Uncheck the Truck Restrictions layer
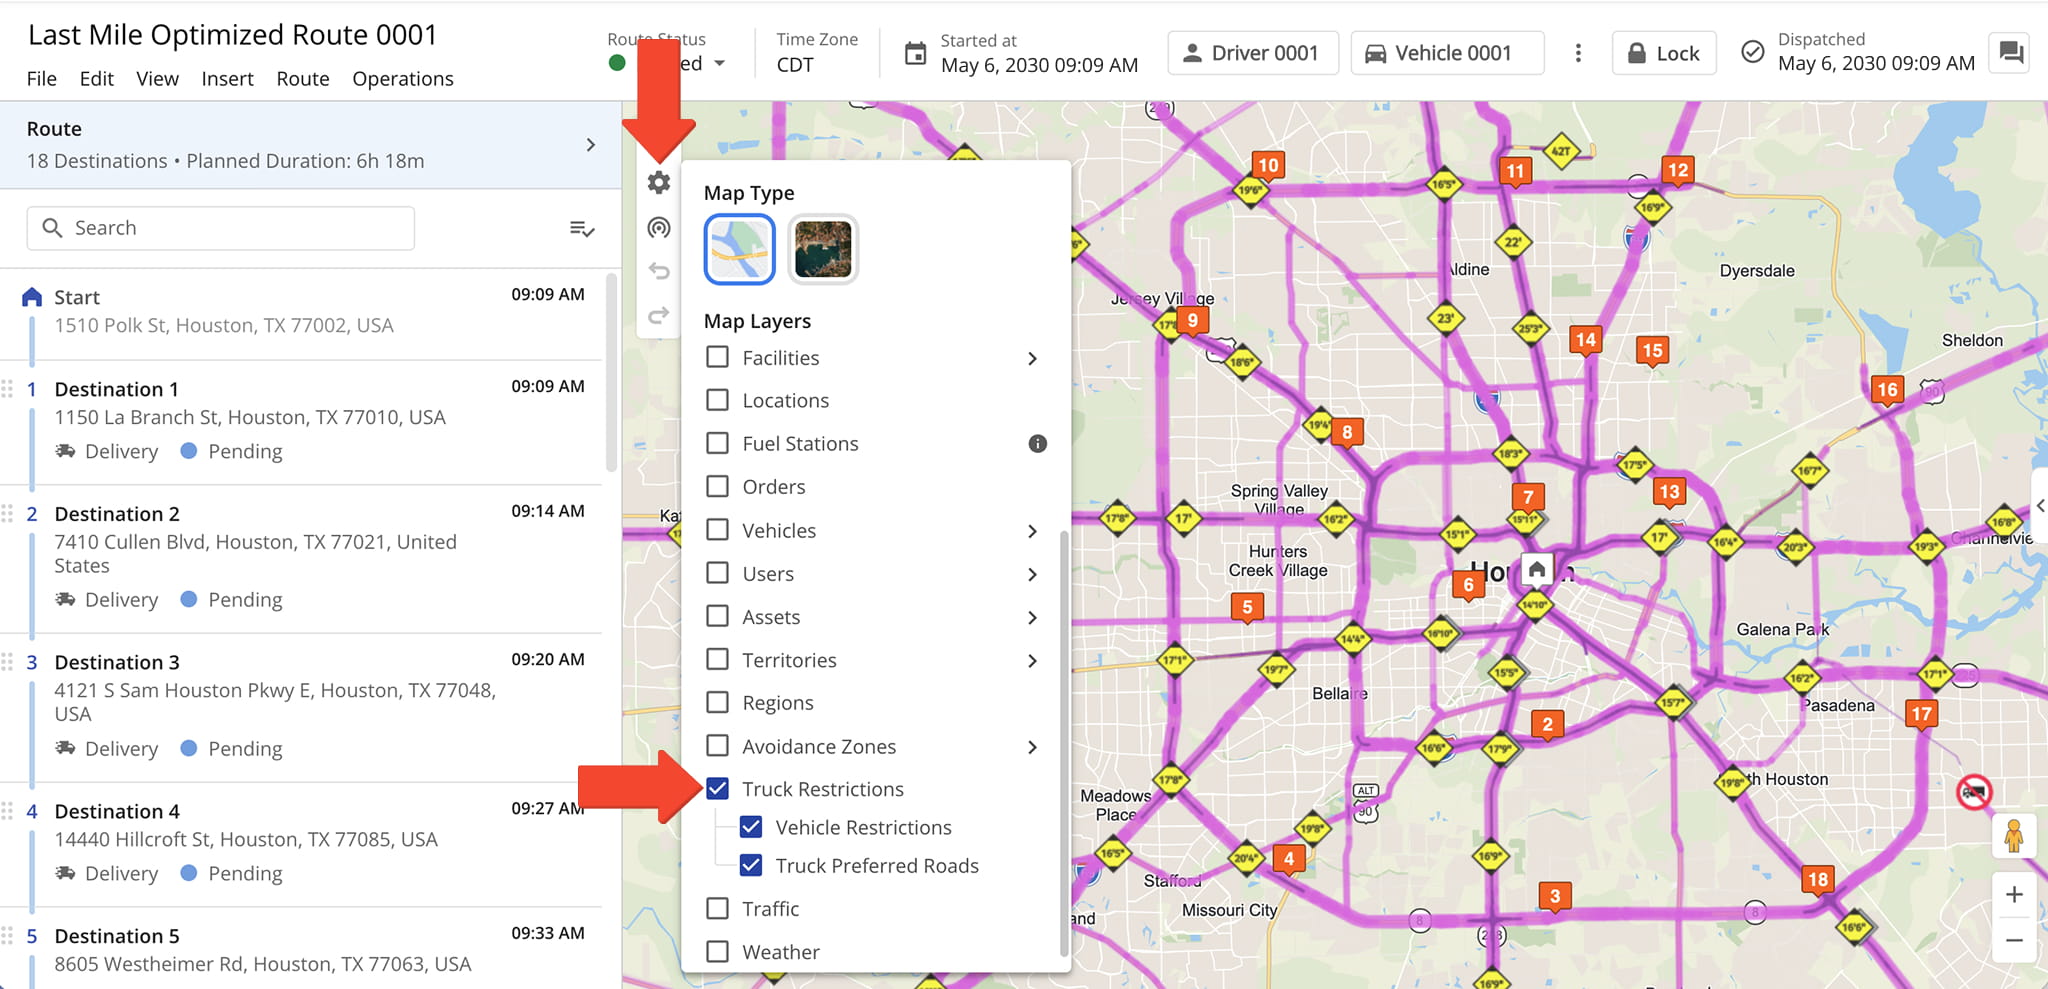 [717, 789]
